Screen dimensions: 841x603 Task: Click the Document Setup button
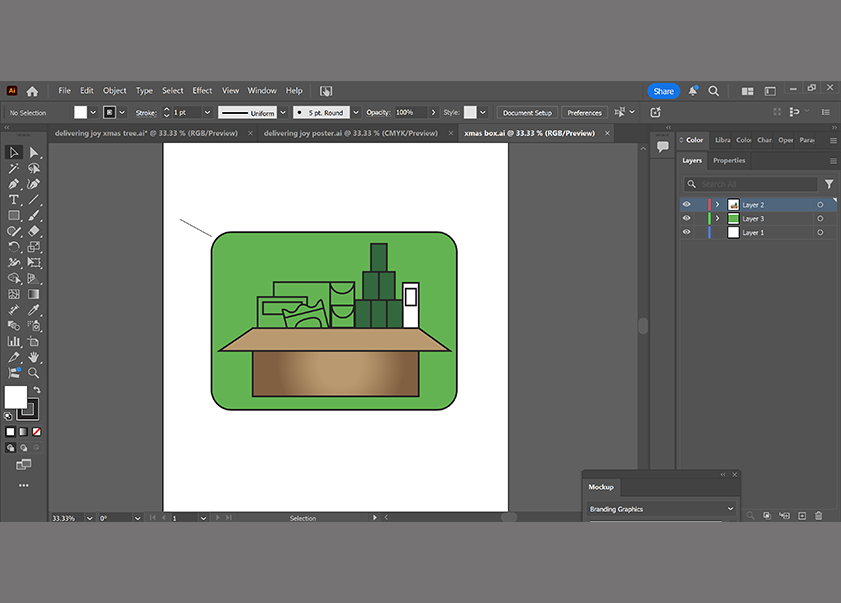tap(527, 113)
